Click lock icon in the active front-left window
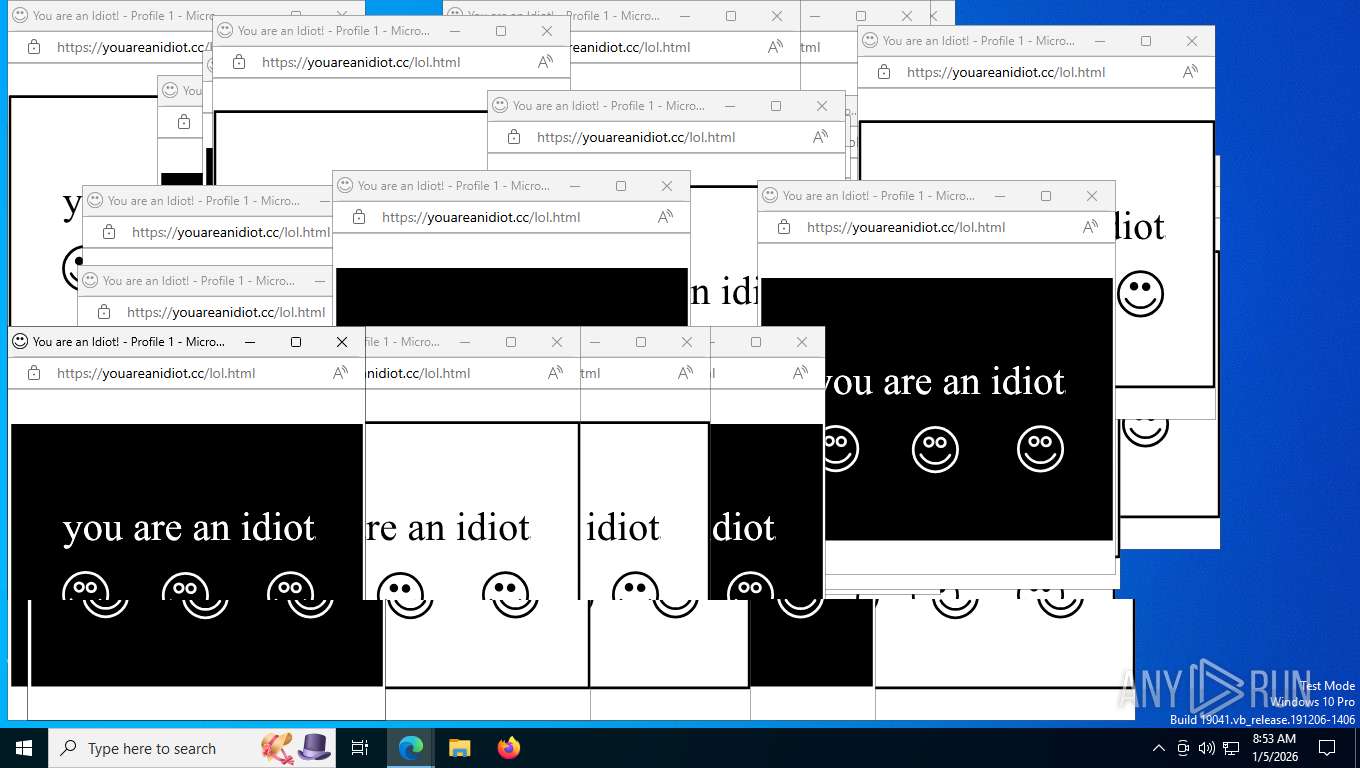The image size is (1360, 768). 34,373
